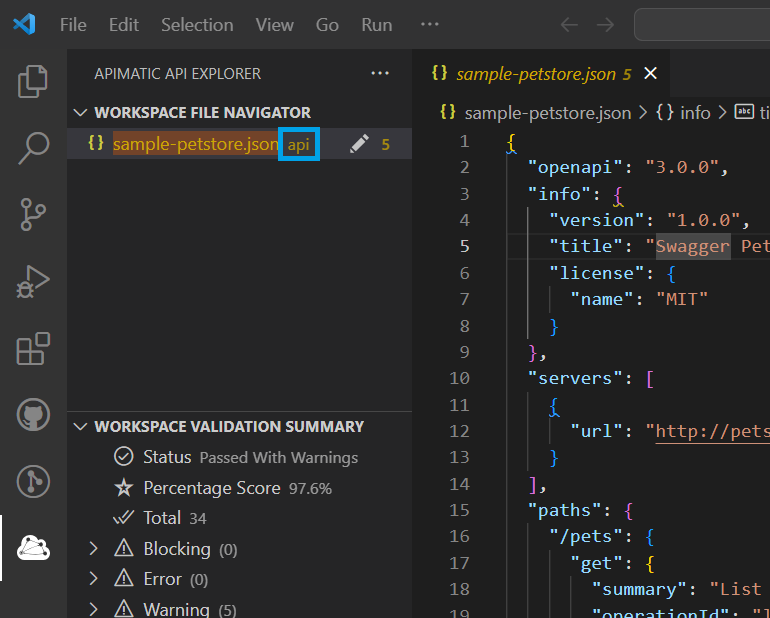770x618 pixels.
Task: Click the info breadcrumb segment
Action: pyautogui.click(x=695, y=113)
